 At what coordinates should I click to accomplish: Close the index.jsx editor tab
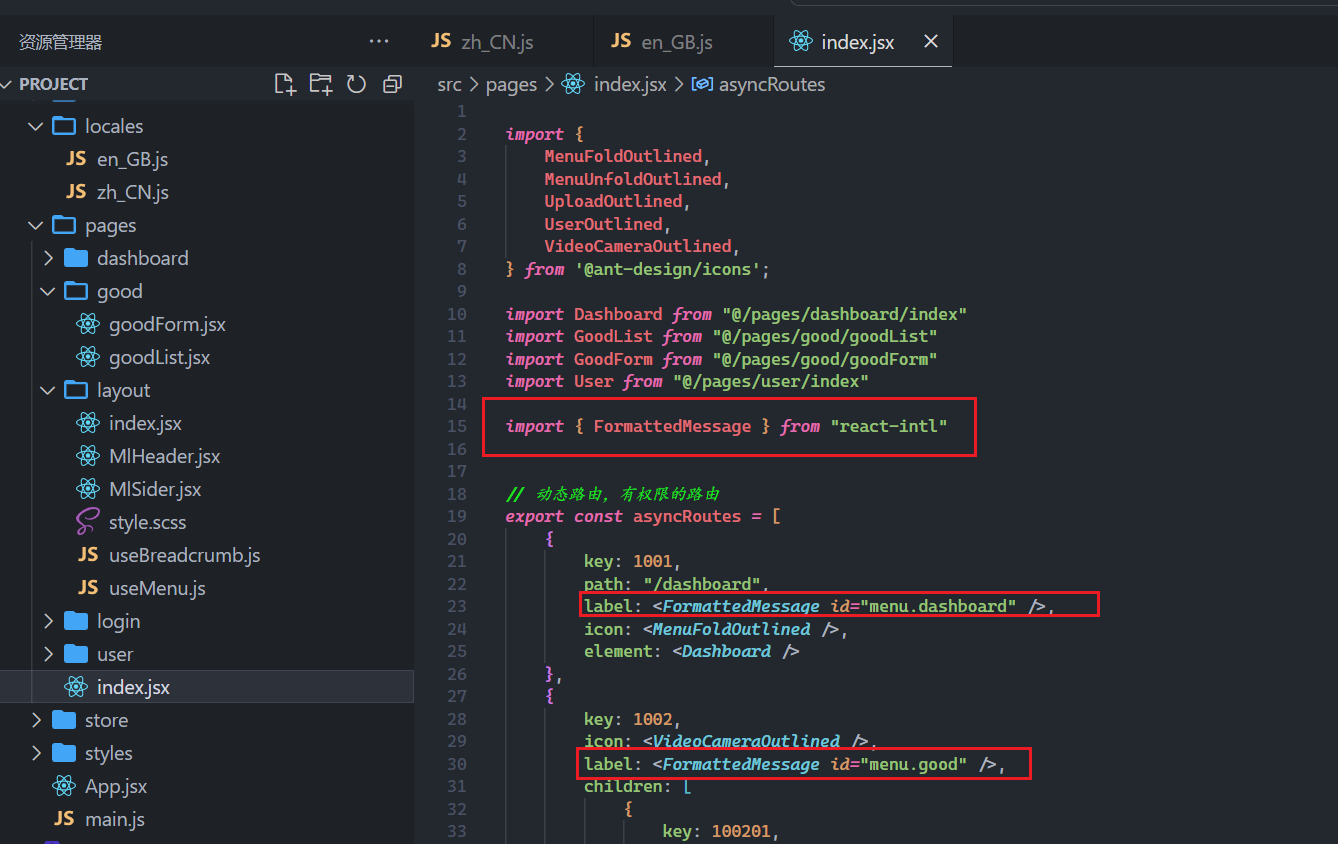tap(930, 41)
